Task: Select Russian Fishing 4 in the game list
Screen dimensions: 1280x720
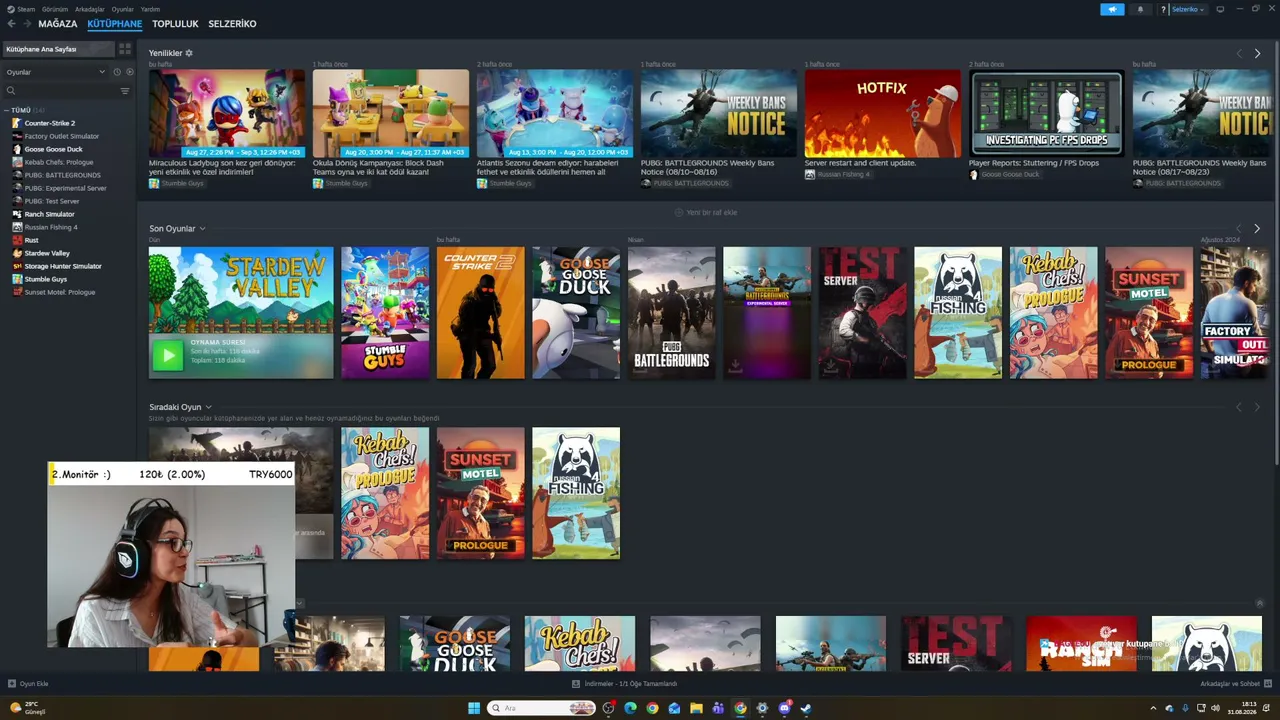Action: (x=51, y=227)
